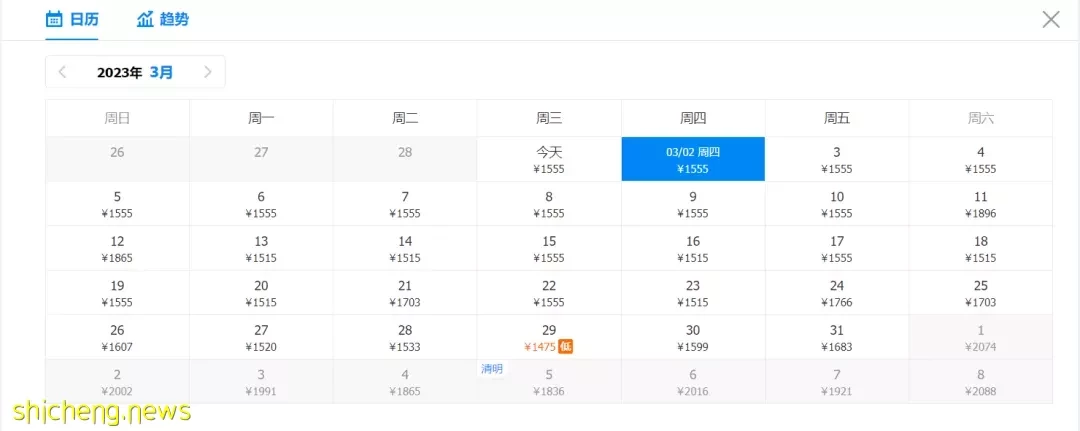Select March 7 at ¥1555
This screenshot has height=431, width=1080.
coord(405,204)
